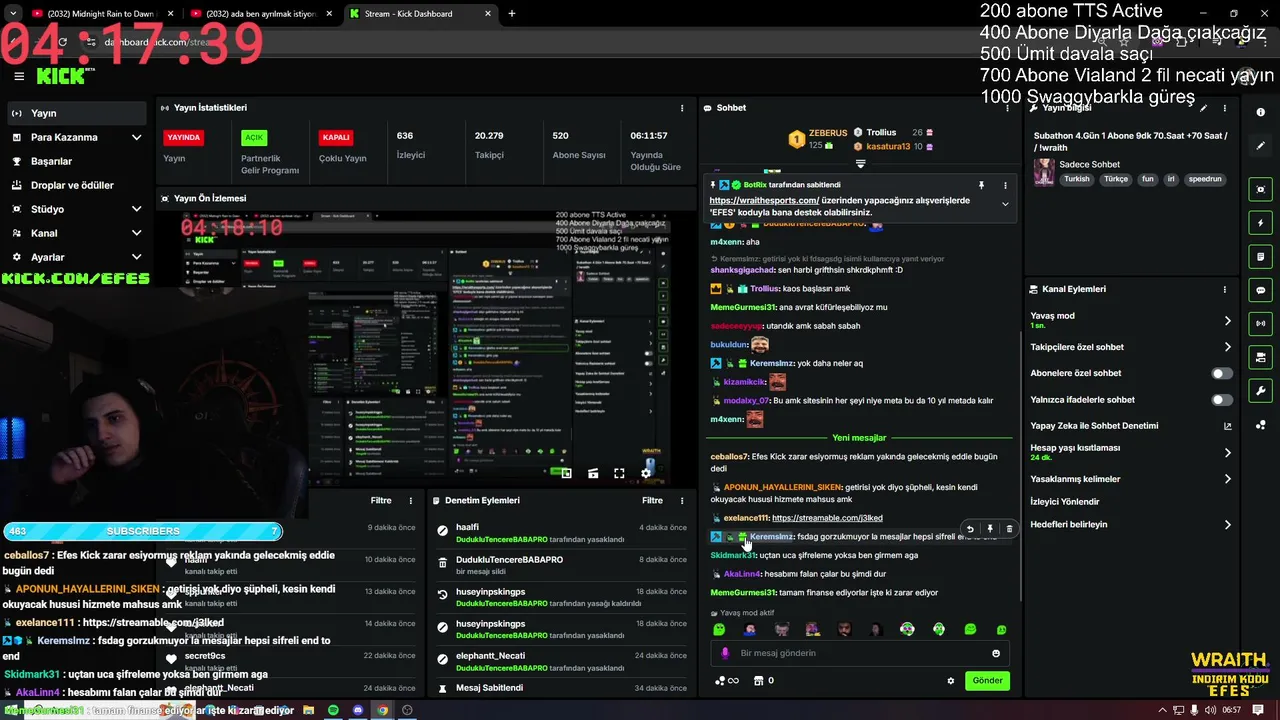This screenshot has height=720, width=1280.
Task: Click the pencil edit icon in right toolbar
Action: (1261, 146)
